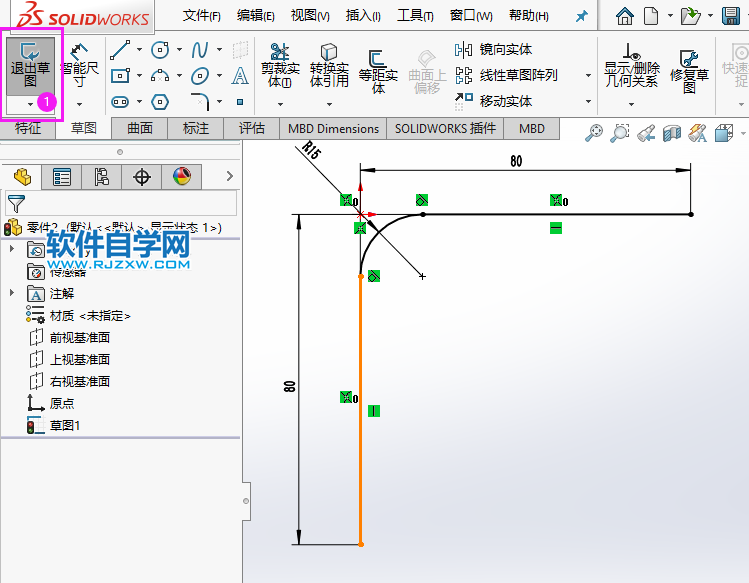Screen dimensions: 749x583
Task: Open the Line tool dropdown arrow
Action: pos(139,50)
